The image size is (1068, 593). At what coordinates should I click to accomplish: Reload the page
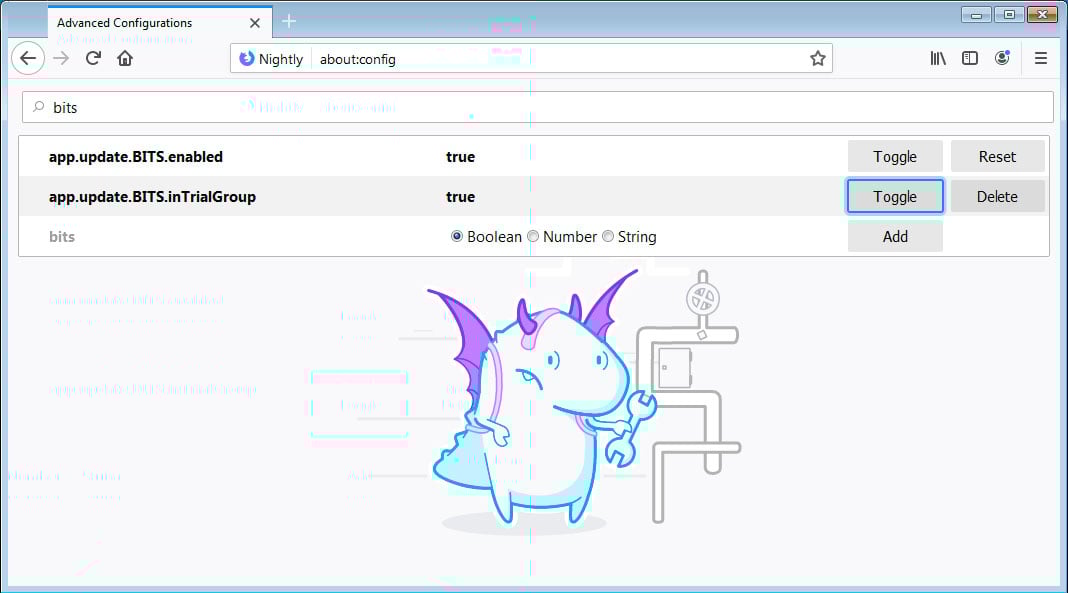[x=92, y=58]
